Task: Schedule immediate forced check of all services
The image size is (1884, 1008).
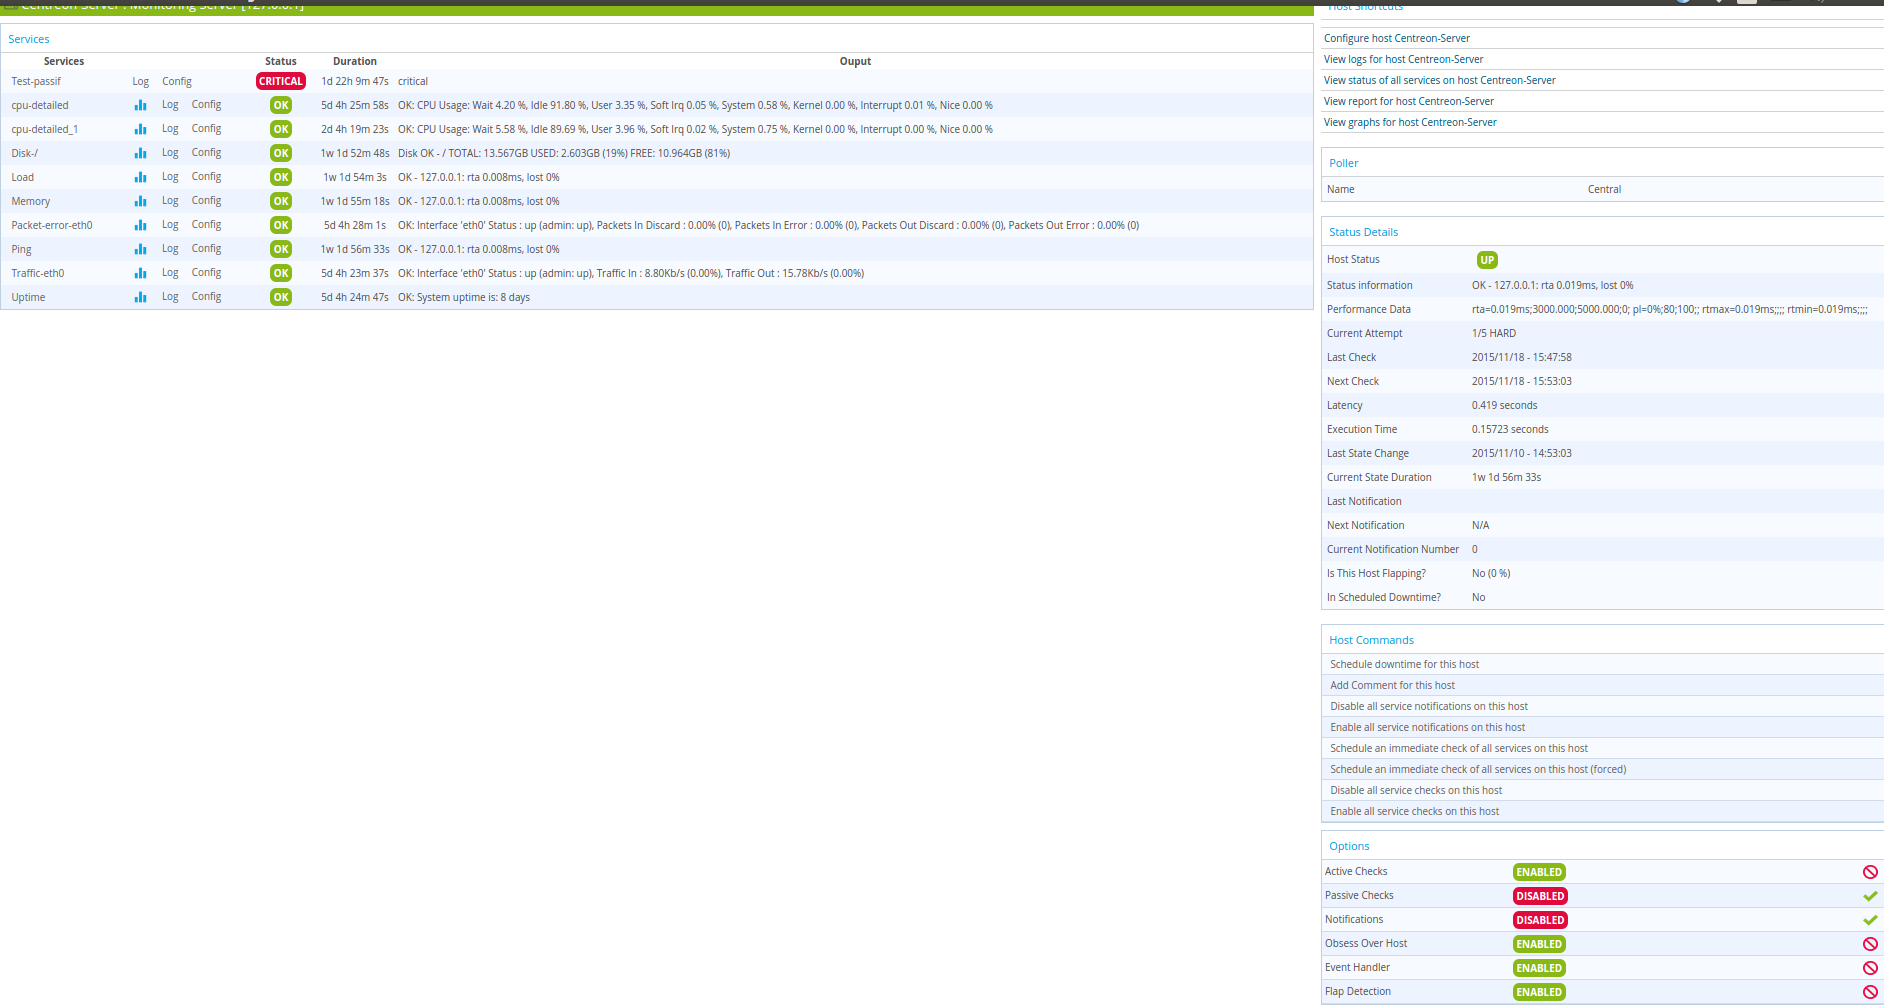Action: click(x=1478, y=769)
